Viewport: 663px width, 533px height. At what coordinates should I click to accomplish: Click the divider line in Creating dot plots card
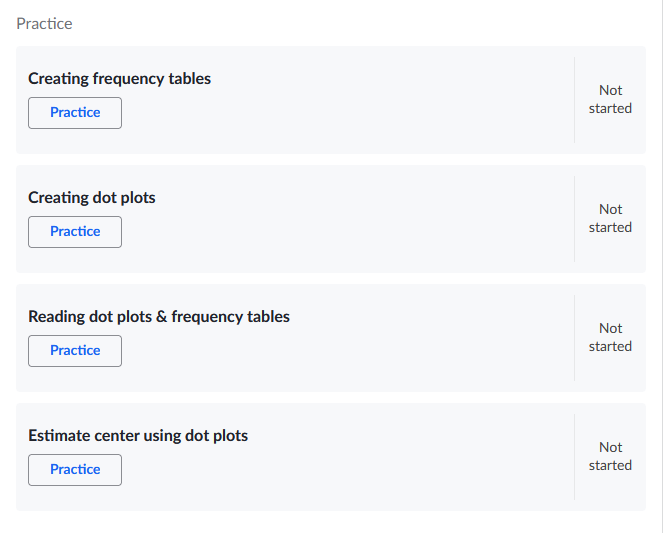pyautogui.click(x=574, y=219)
